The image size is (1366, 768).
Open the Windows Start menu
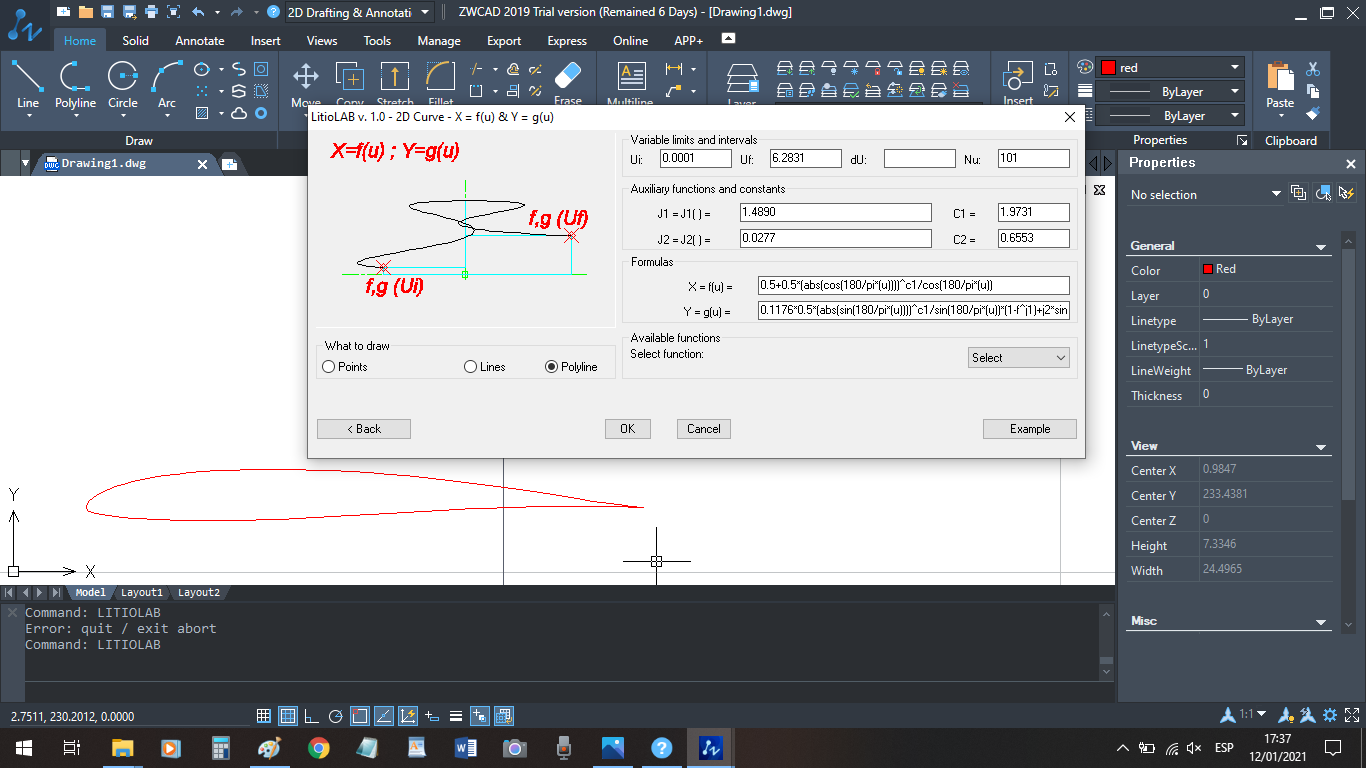23,747
